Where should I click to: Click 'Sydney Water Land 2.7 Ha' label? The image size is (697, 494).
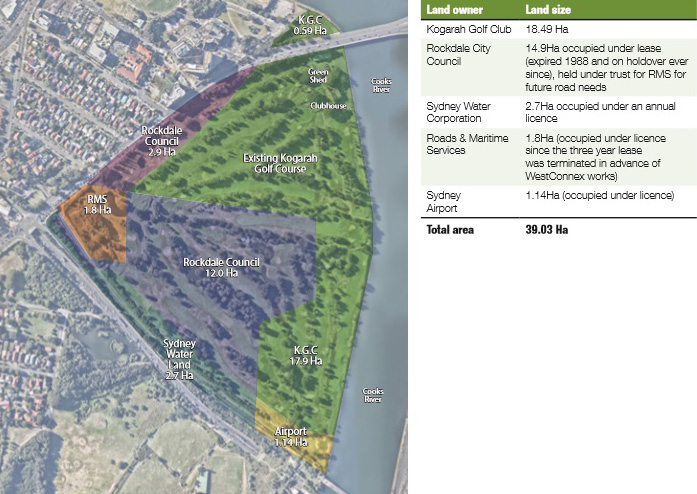[x=179, y=359]
